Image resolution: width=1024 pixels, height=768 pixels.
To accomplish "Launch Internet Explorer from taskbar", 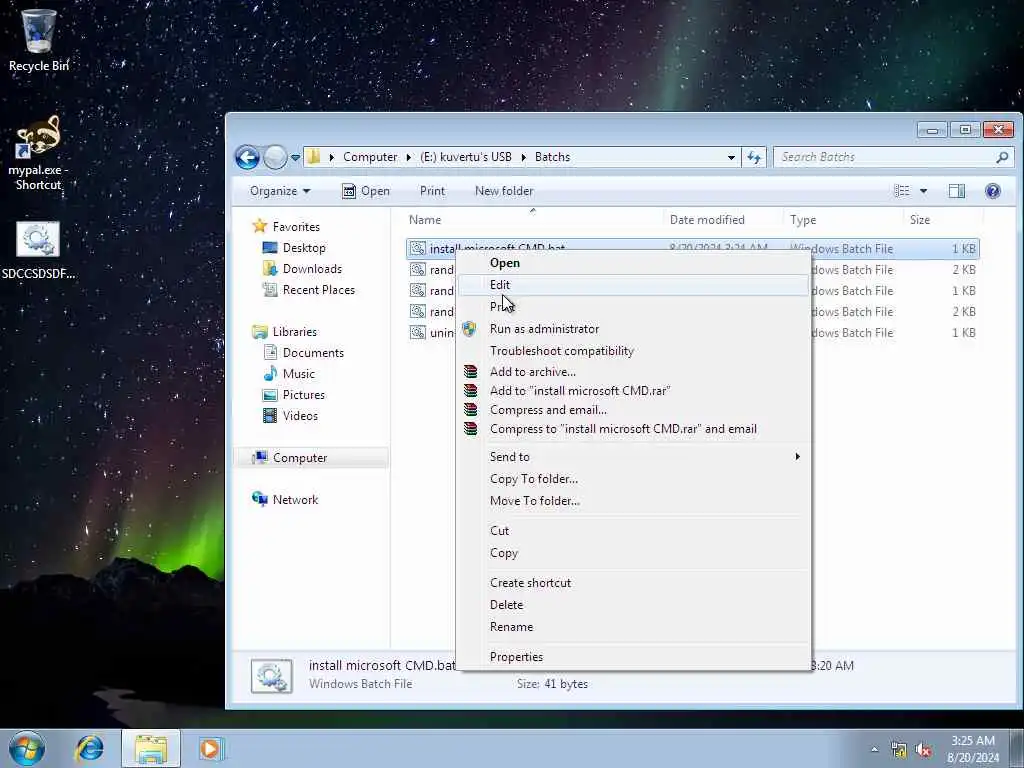I will [x=89, y=748].
